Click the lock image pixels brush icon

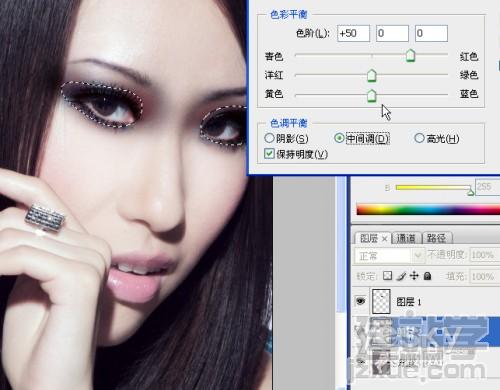pos(402,276)
